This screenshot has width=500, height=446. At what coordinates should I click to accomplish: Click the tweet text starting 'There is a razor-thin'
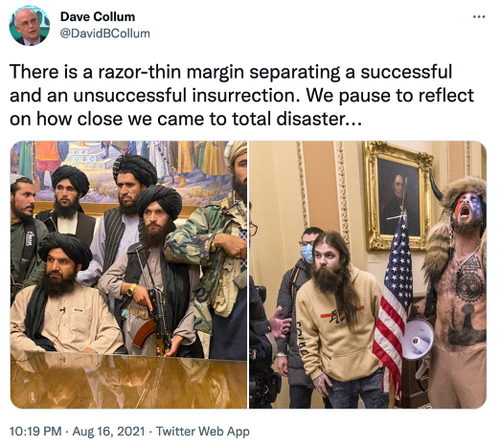[242, 95]
